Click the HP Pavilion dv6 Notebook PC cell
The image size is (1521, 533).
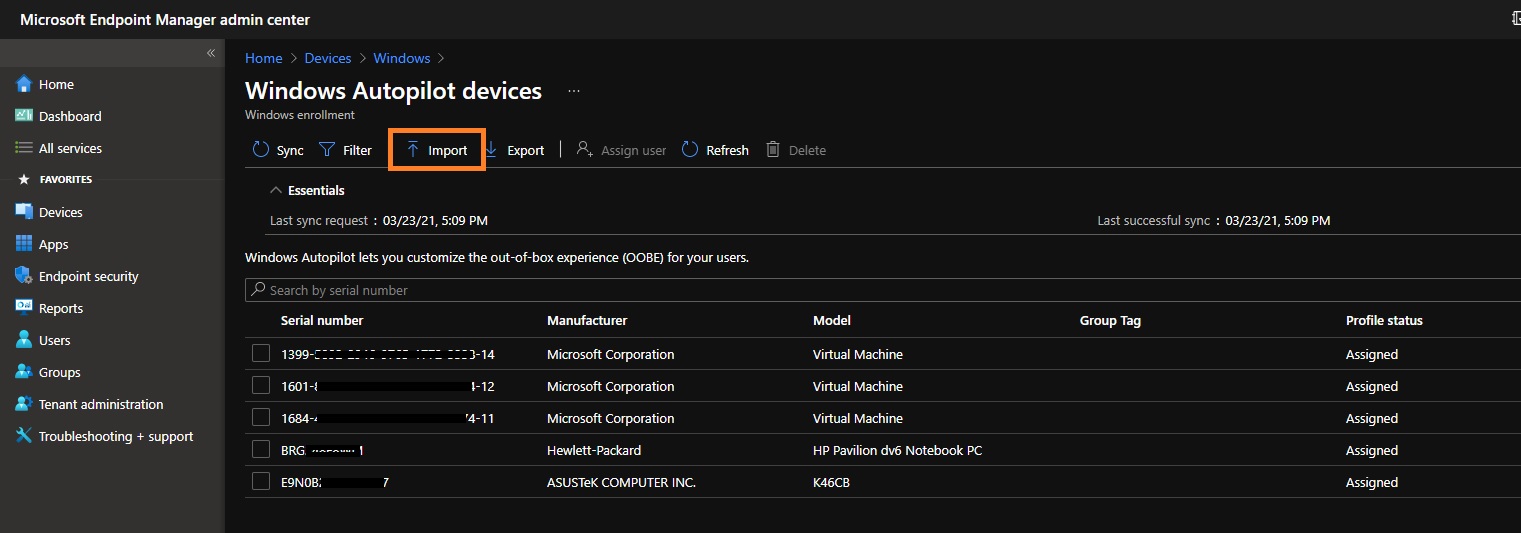(897, 451)
